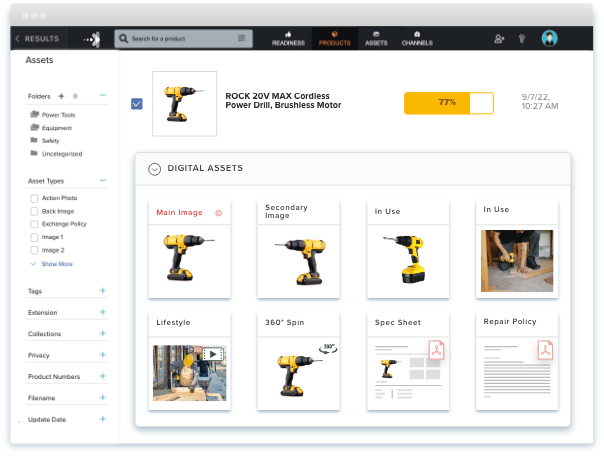Click the 9/7/22, 10:27 AM timestamp
Viewport: 604px width, 456px height.
[540, 102]
